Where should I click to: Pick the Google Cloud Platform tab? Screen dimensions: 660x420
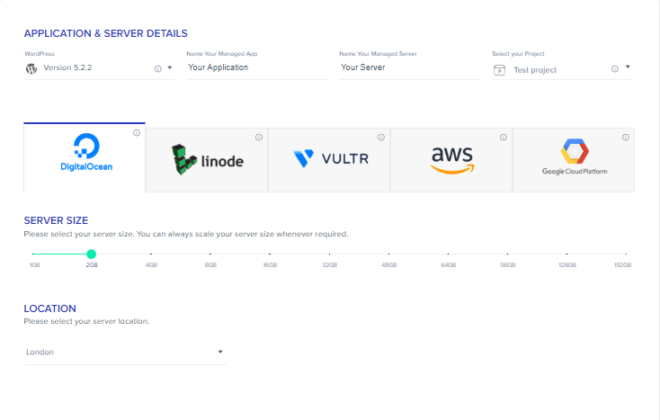(574, 160)
